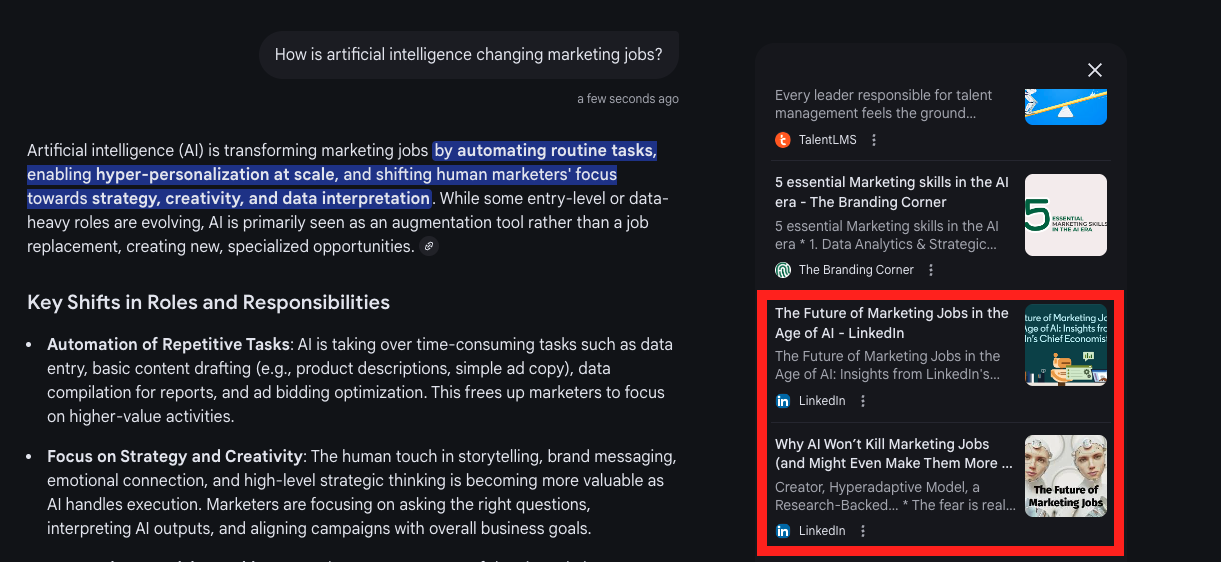Open the '5 essential Marketing skills in the AI era' article
The height and width of the screenshot is (562, 1221).
click(892, 192)
